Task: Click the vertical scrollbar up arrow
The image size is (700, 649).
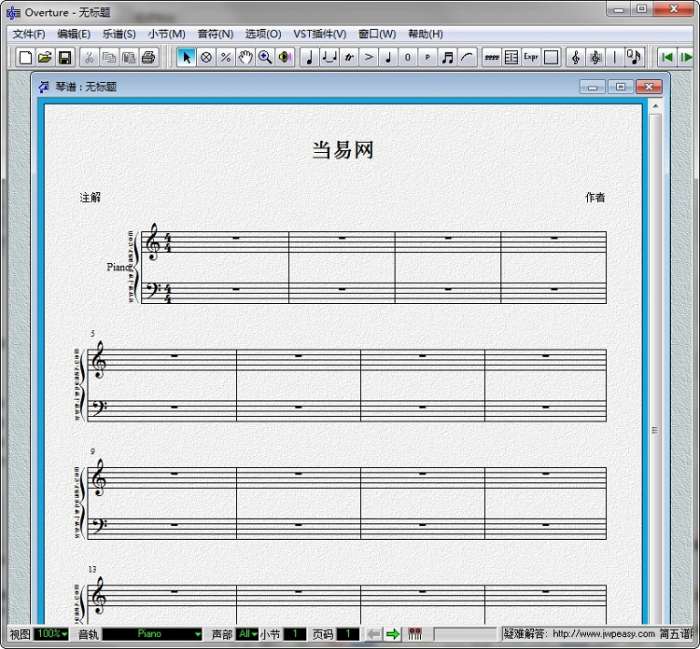Action: click(x=655, y=107)
